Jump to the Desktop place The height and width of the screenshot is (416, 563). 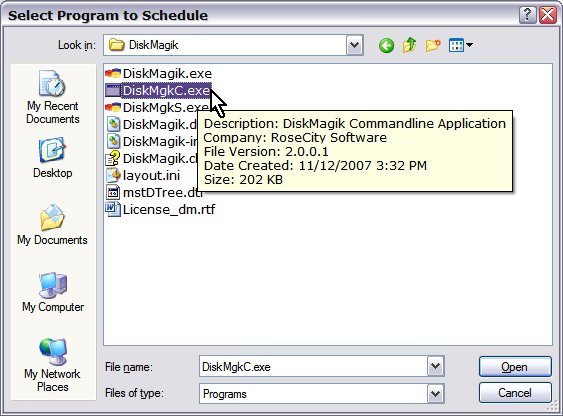coord(53,158)
